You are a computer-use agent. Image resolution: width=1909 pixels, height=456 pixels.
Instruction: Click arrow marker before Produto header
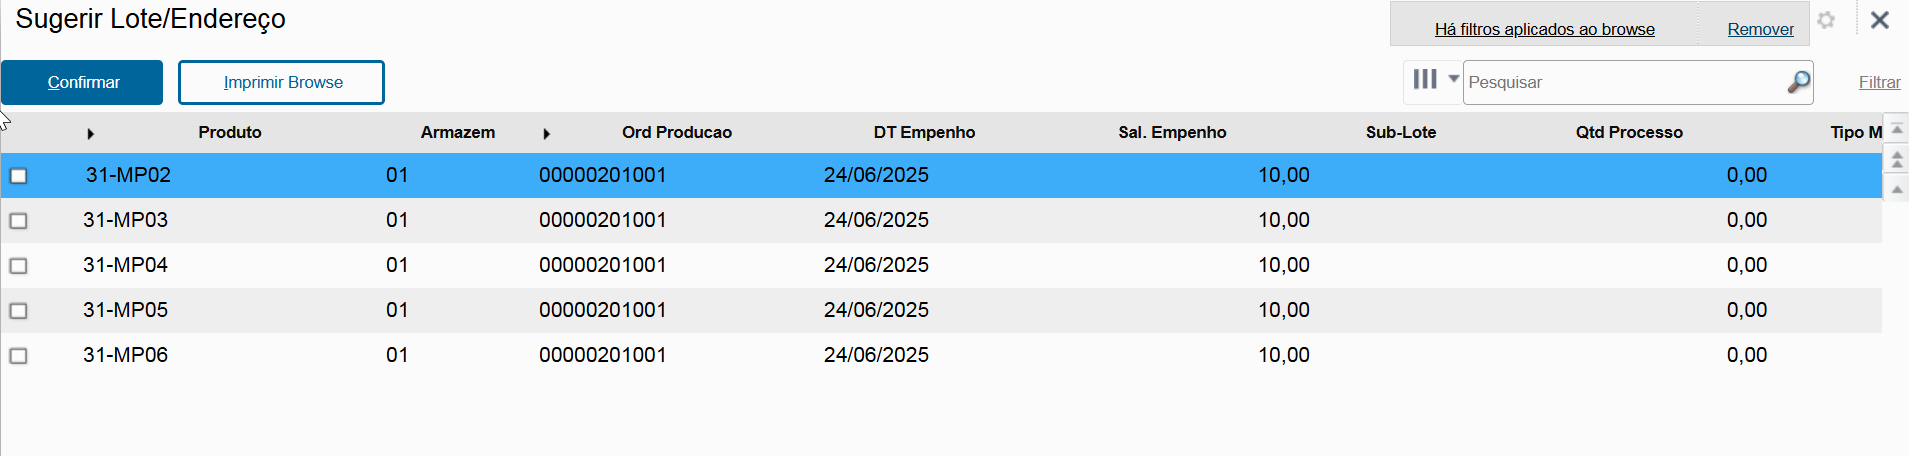pyautogui.click(x=90, y=133)
